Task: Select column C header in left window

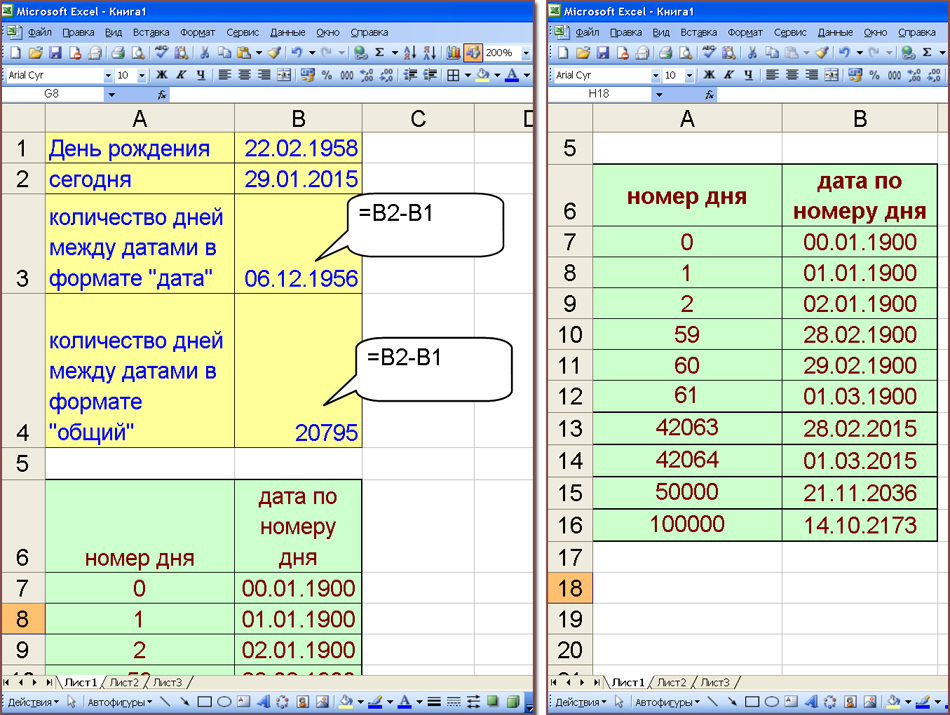Action: [418, 118]
